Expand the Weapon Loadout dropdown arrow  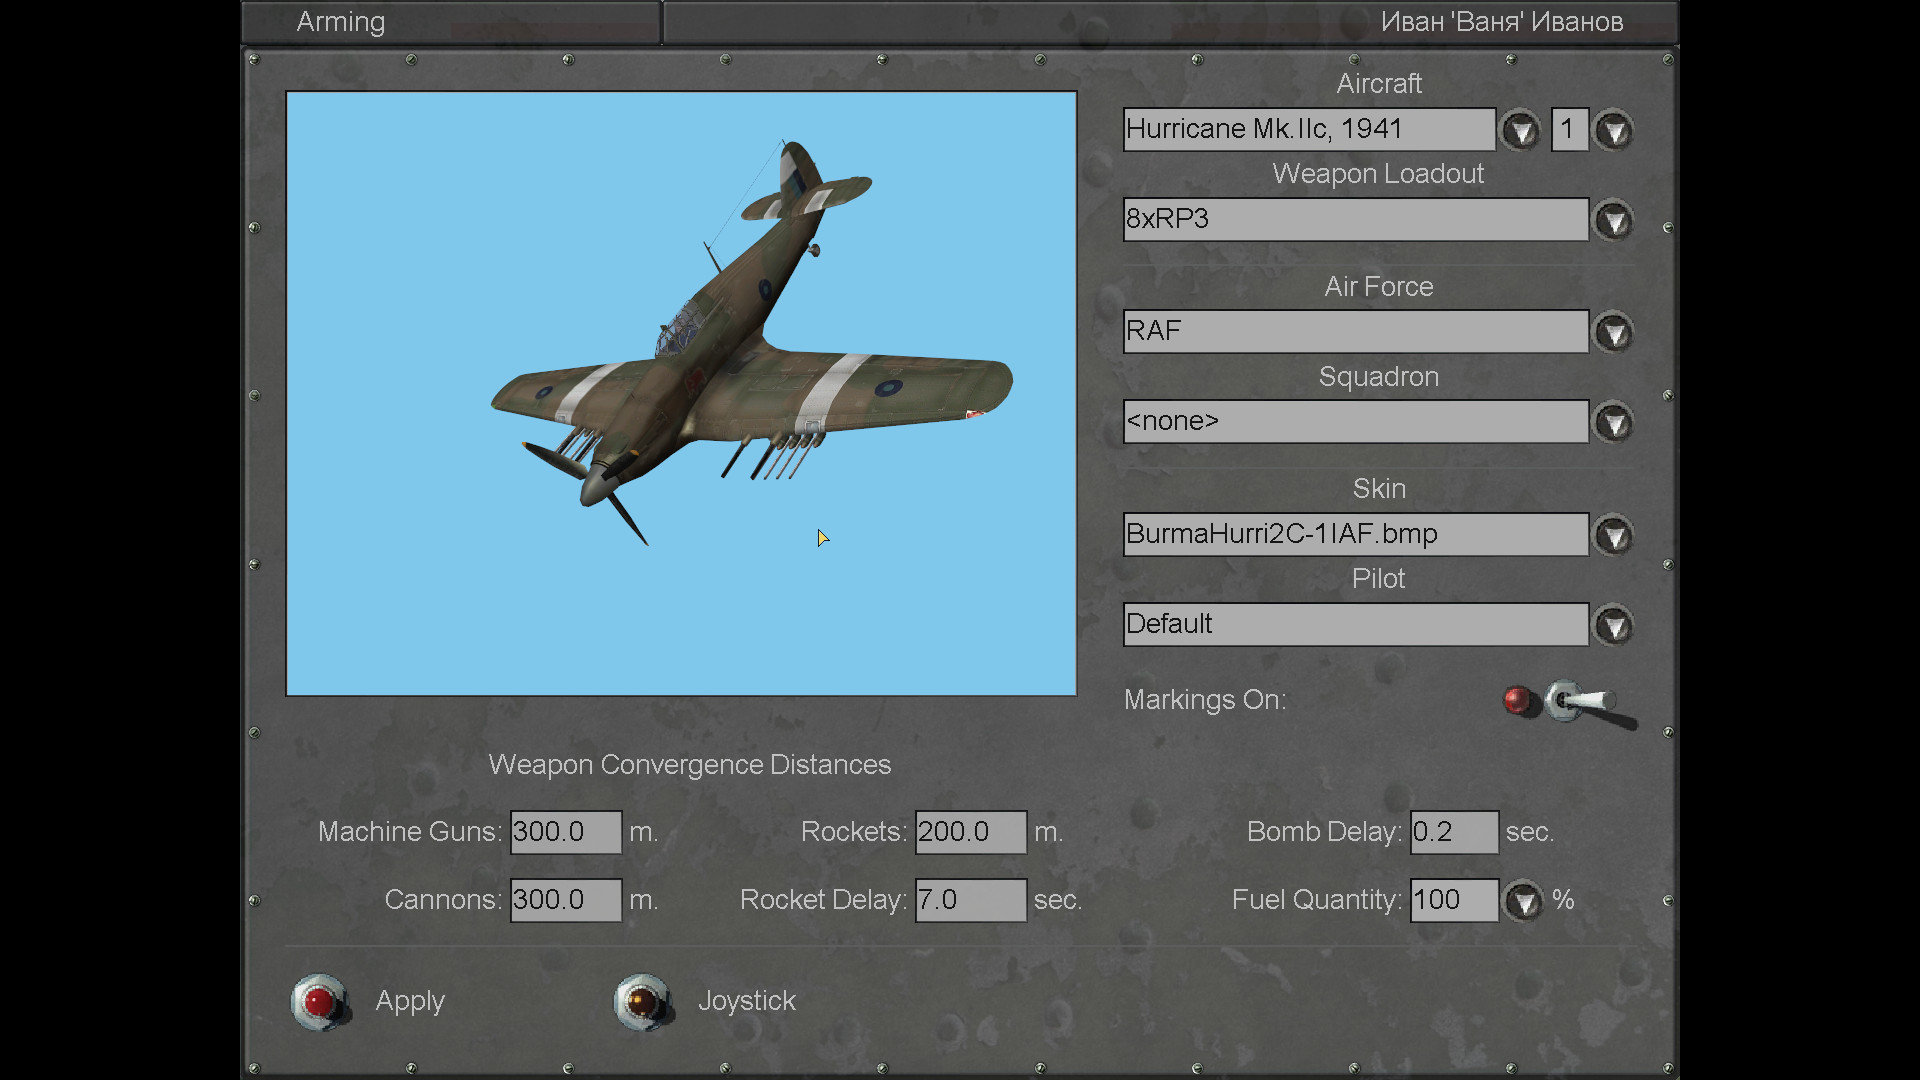(x=1613, y=221)
